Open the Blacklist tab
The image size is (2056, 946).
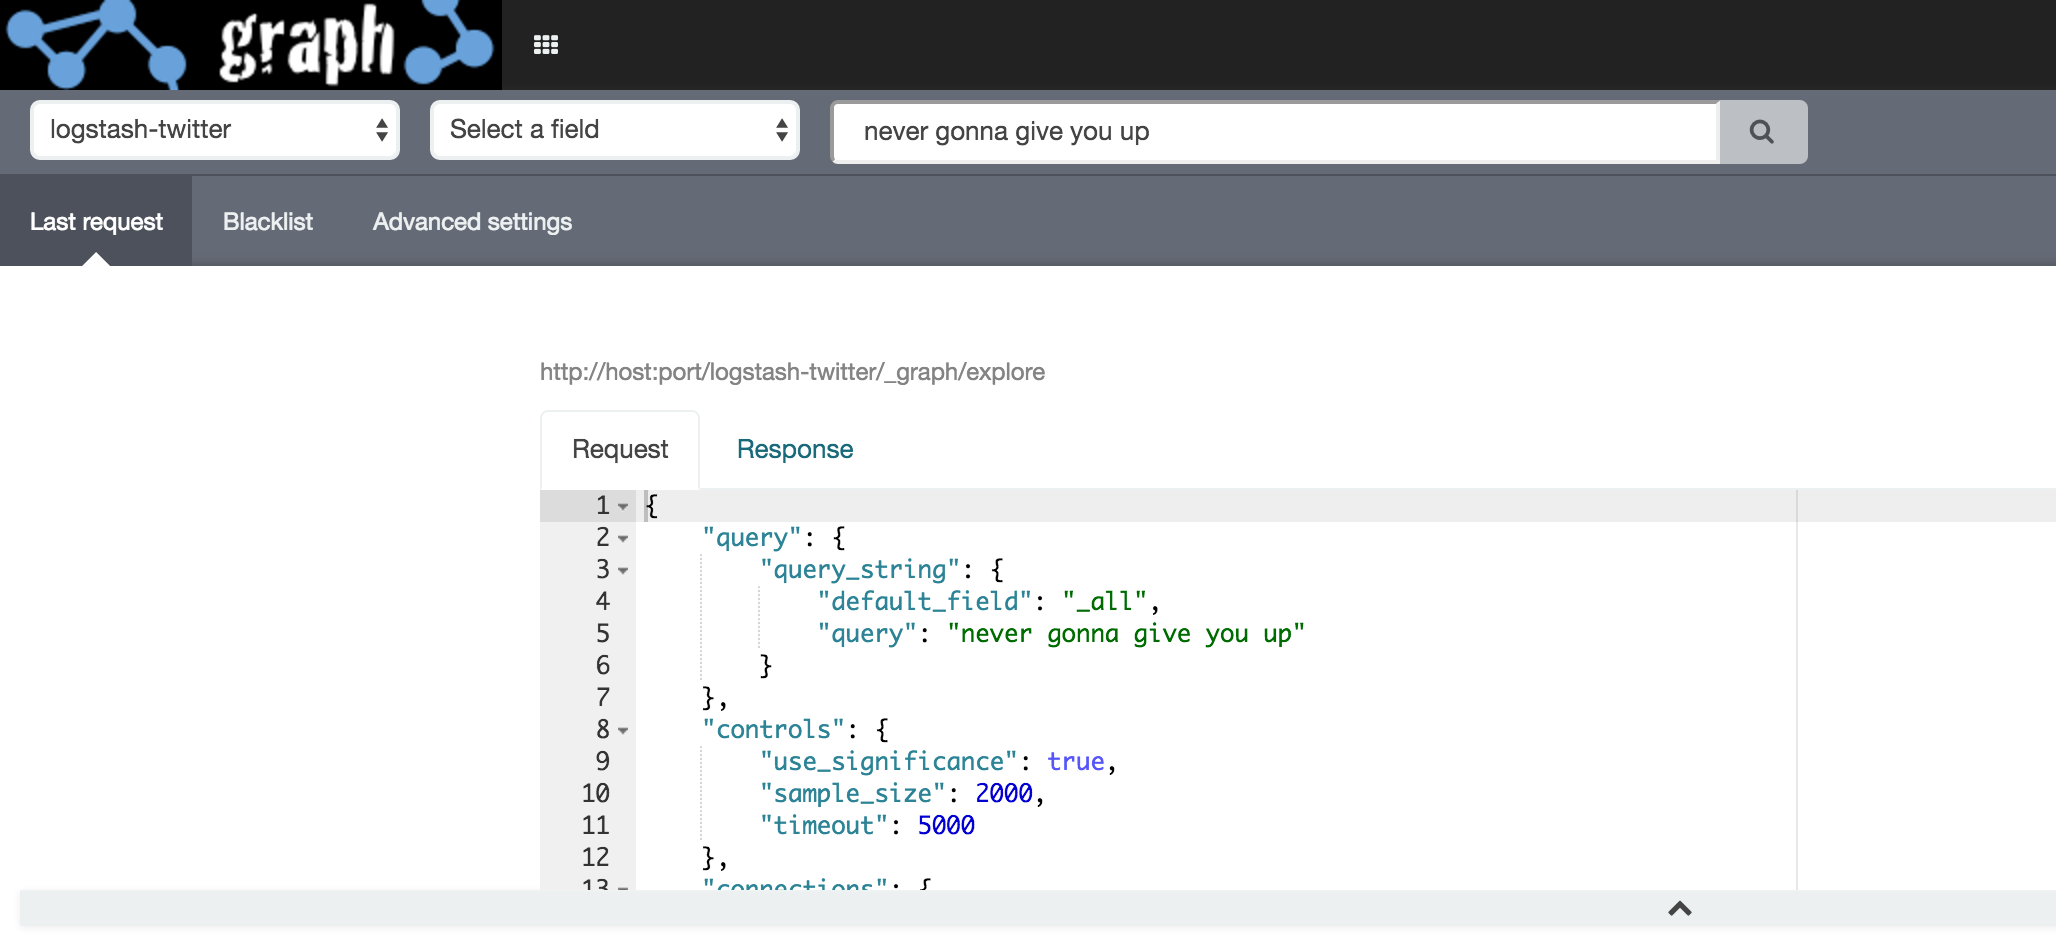pos(267,221)
